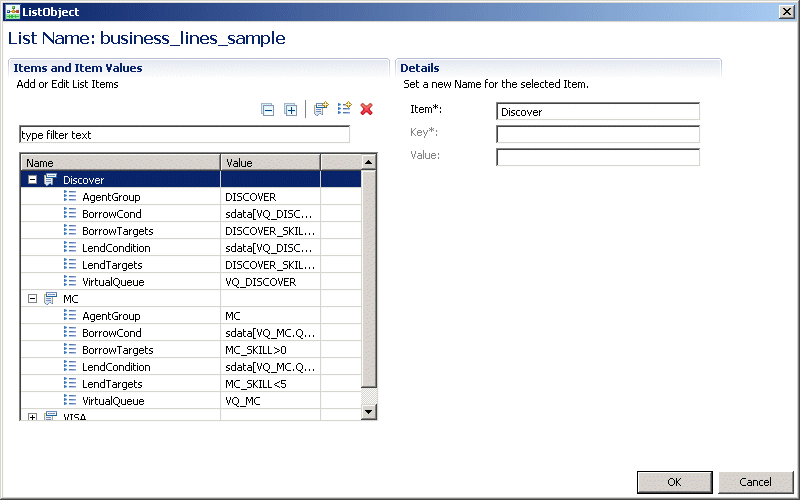Click the VQ_DISCOVER value cell
Image resolution: width=800 pixels, height=500 pixels.
pos(270,282)
